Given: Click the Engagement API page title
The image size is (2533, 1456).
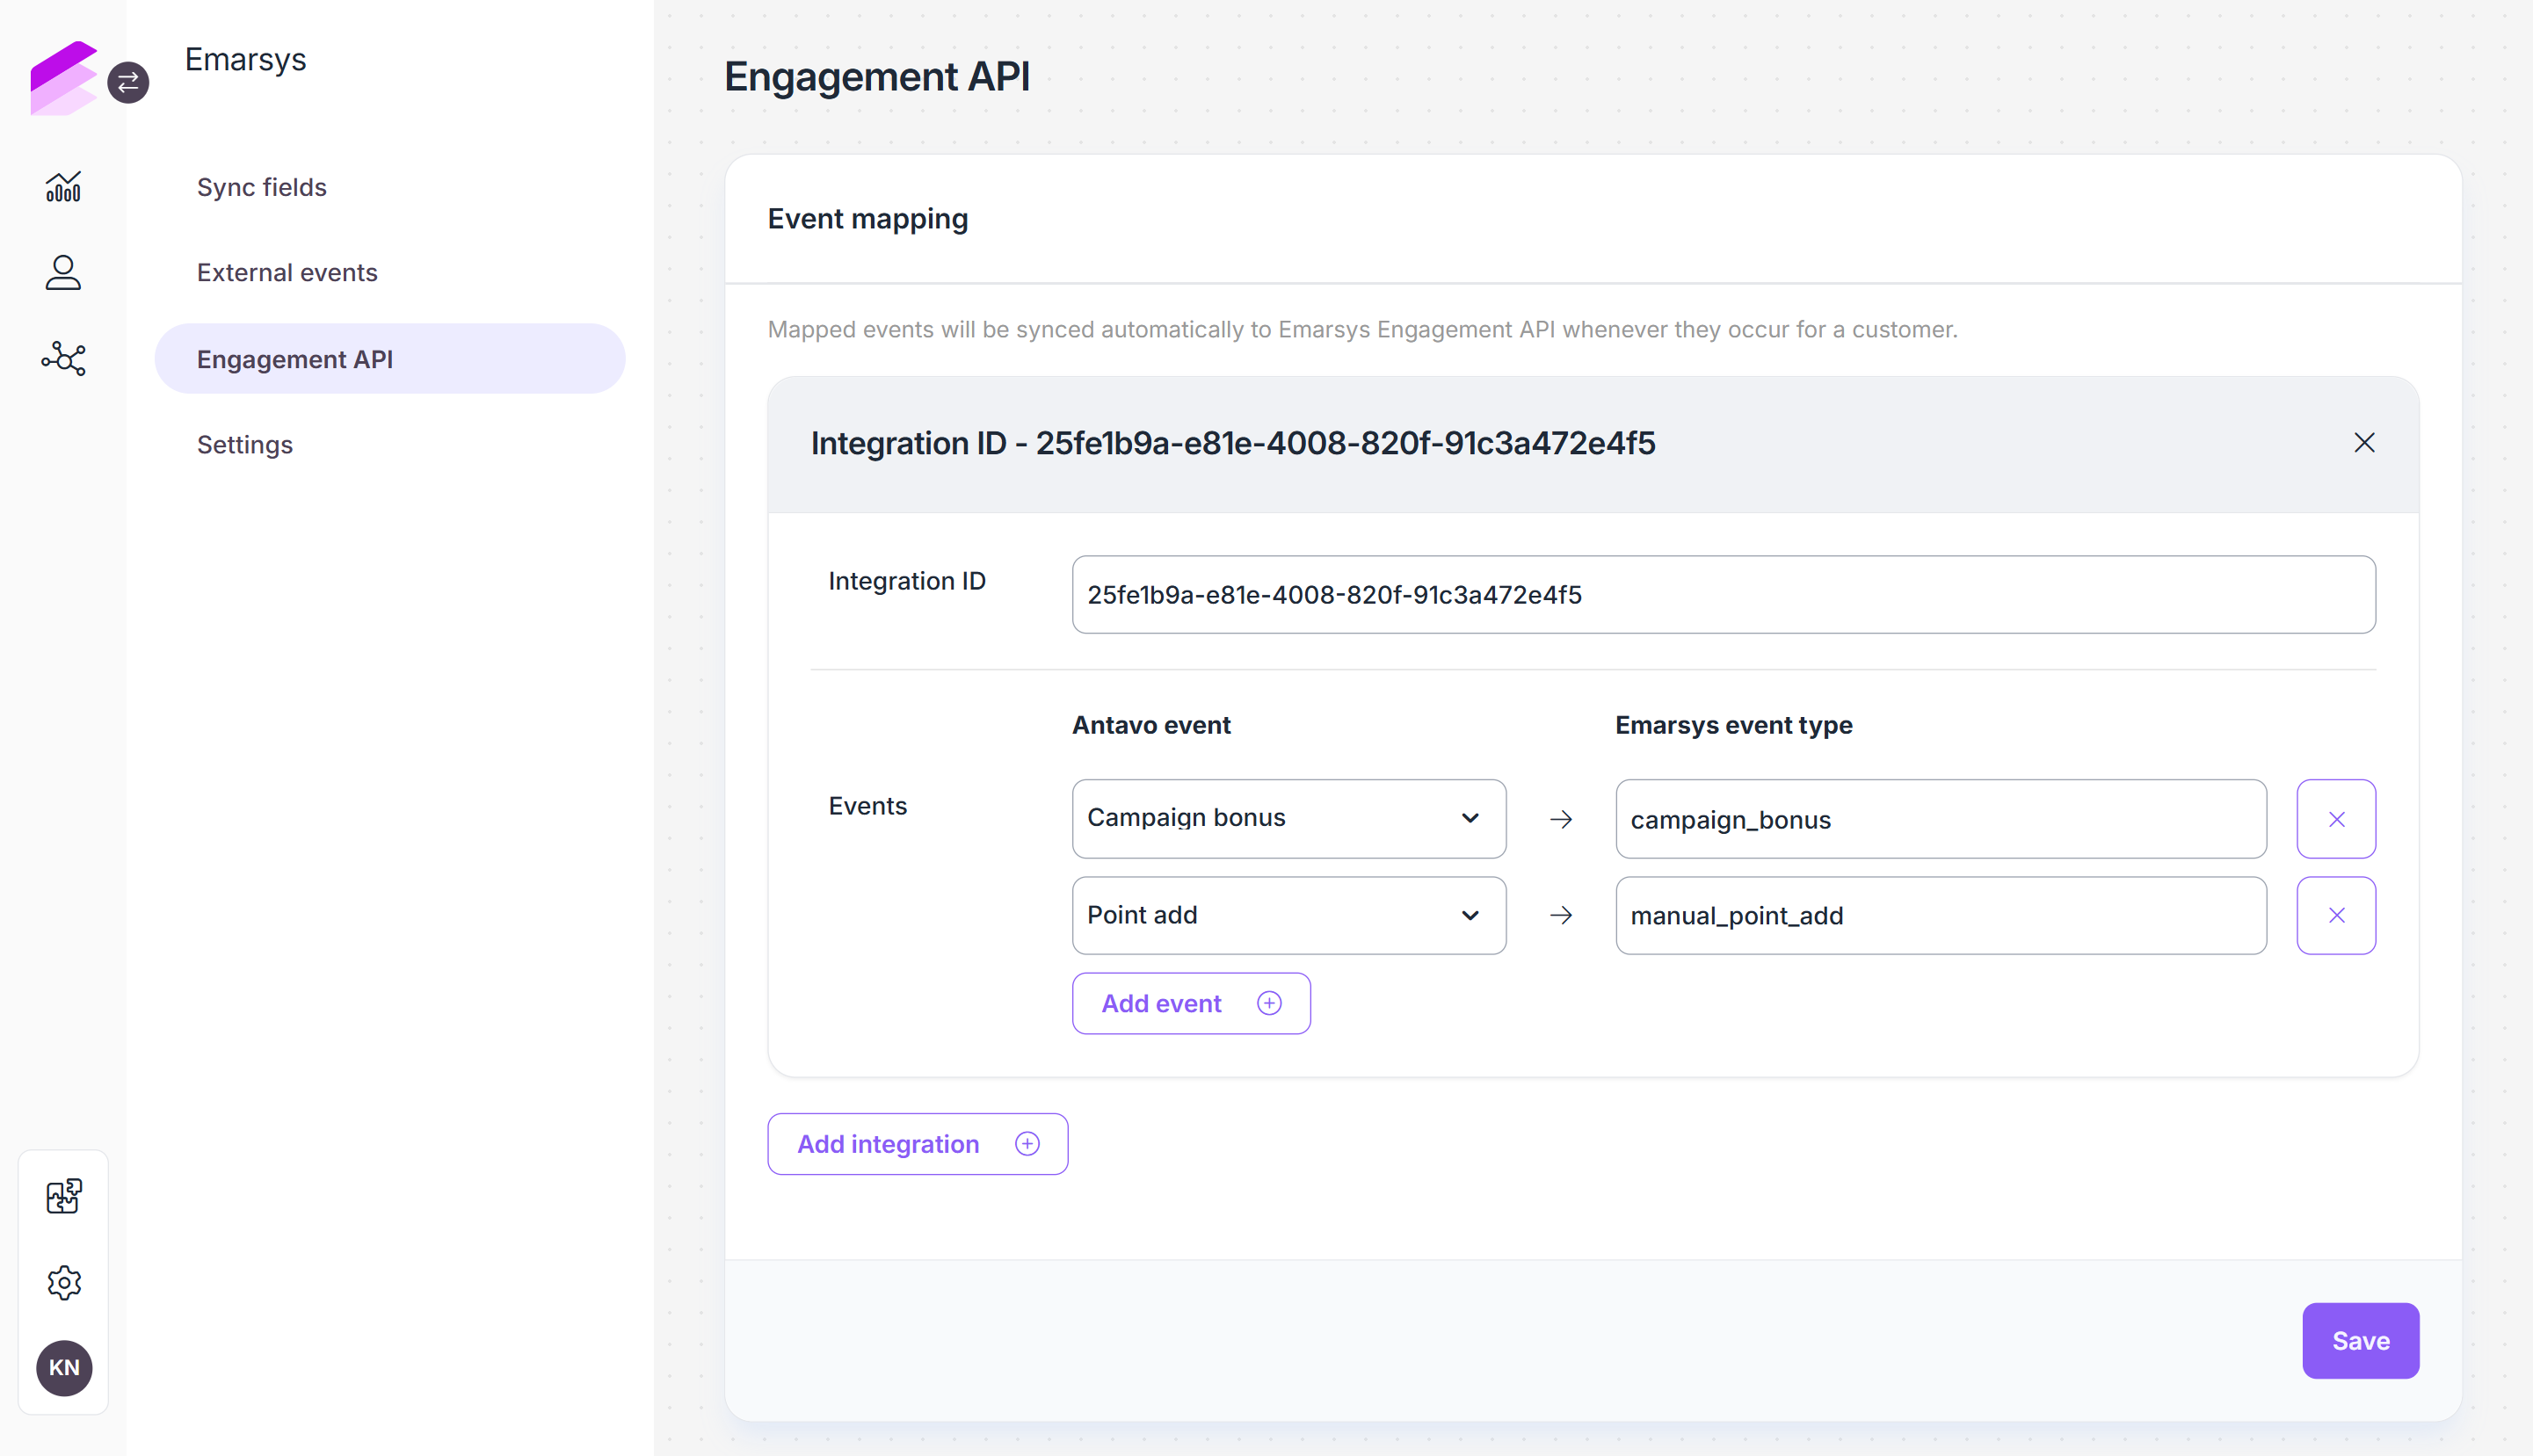Looking at the screenshot, I should [x=877, y=77].
